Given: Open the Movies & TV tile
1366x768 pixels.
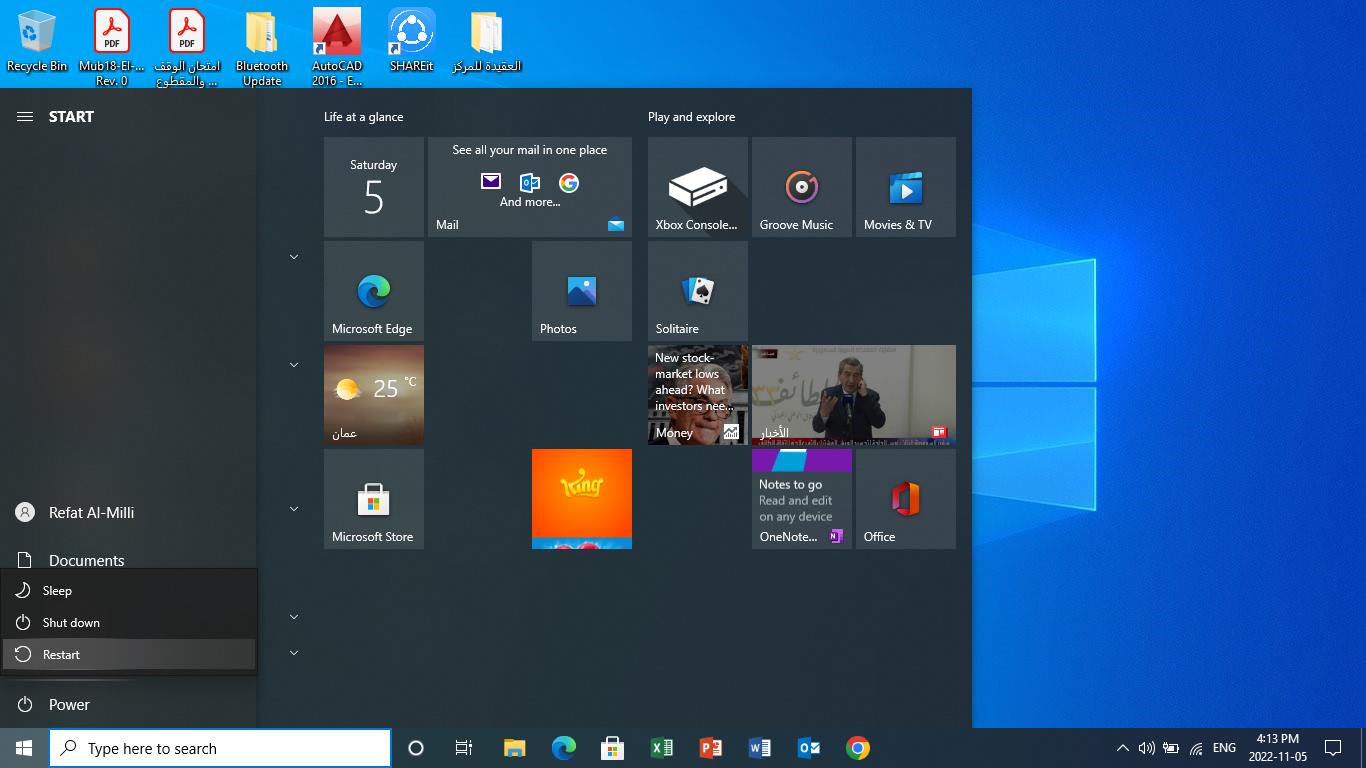Looking at the screenshot, I should pos(905,187).
